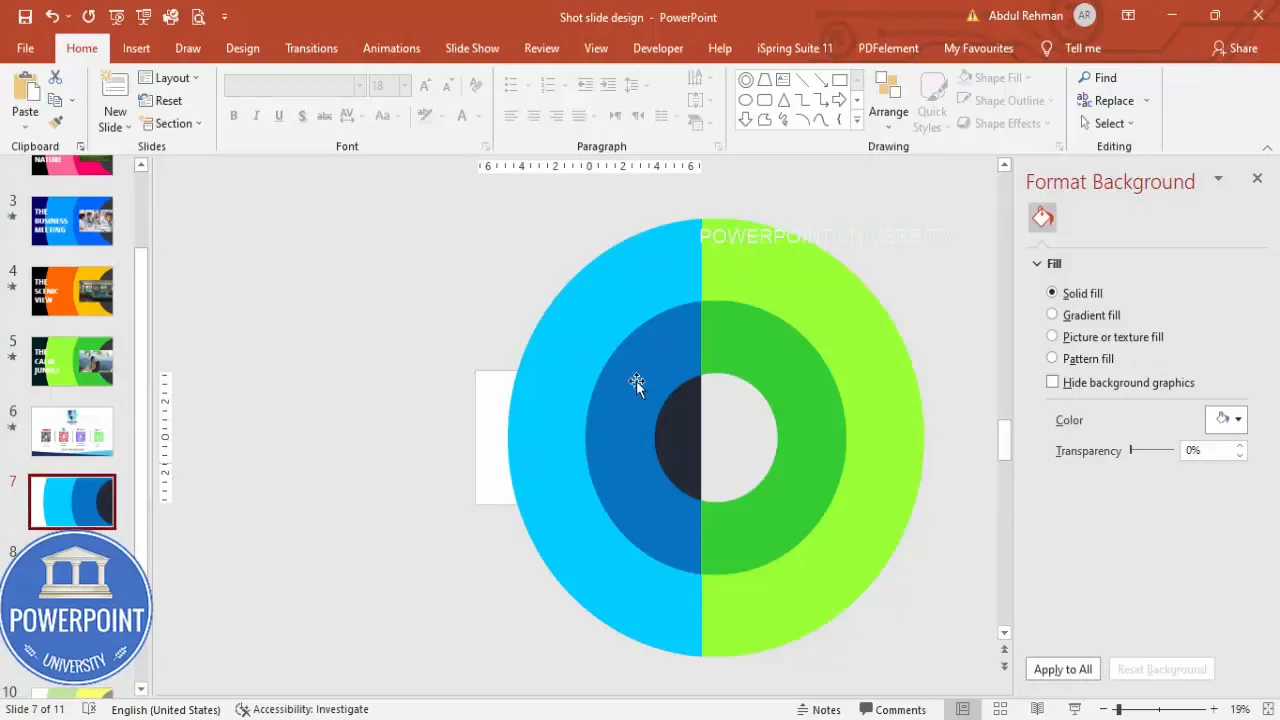Switch to the Insert tab
The width and height of the screenshot is (1280, 720).
pos(136,48)
